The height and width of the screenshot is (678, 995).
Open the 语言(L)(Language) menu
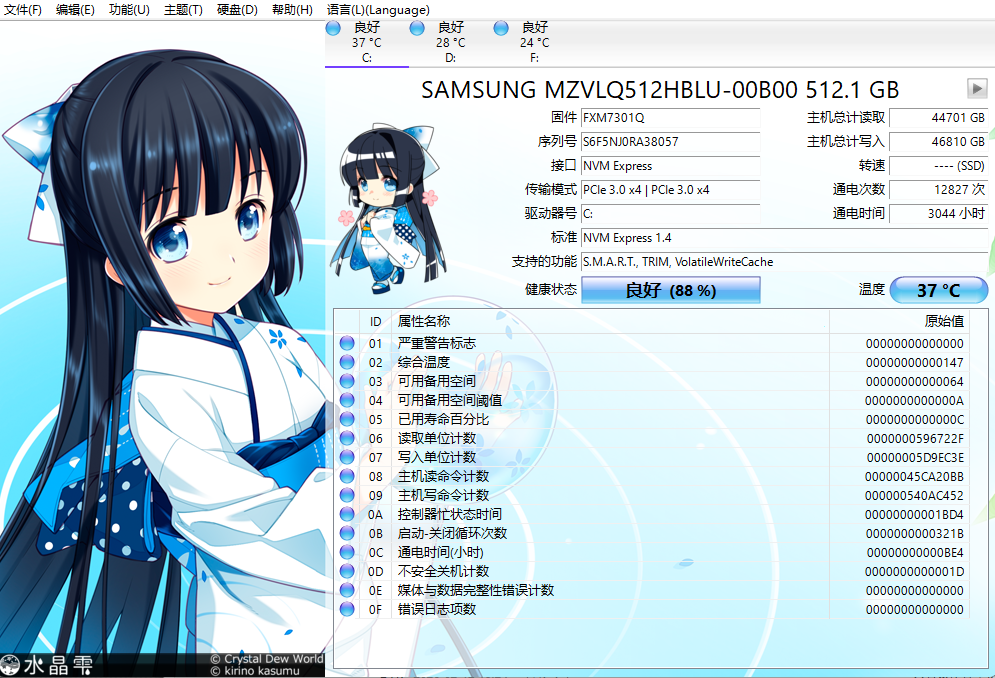tap(378, 10)
